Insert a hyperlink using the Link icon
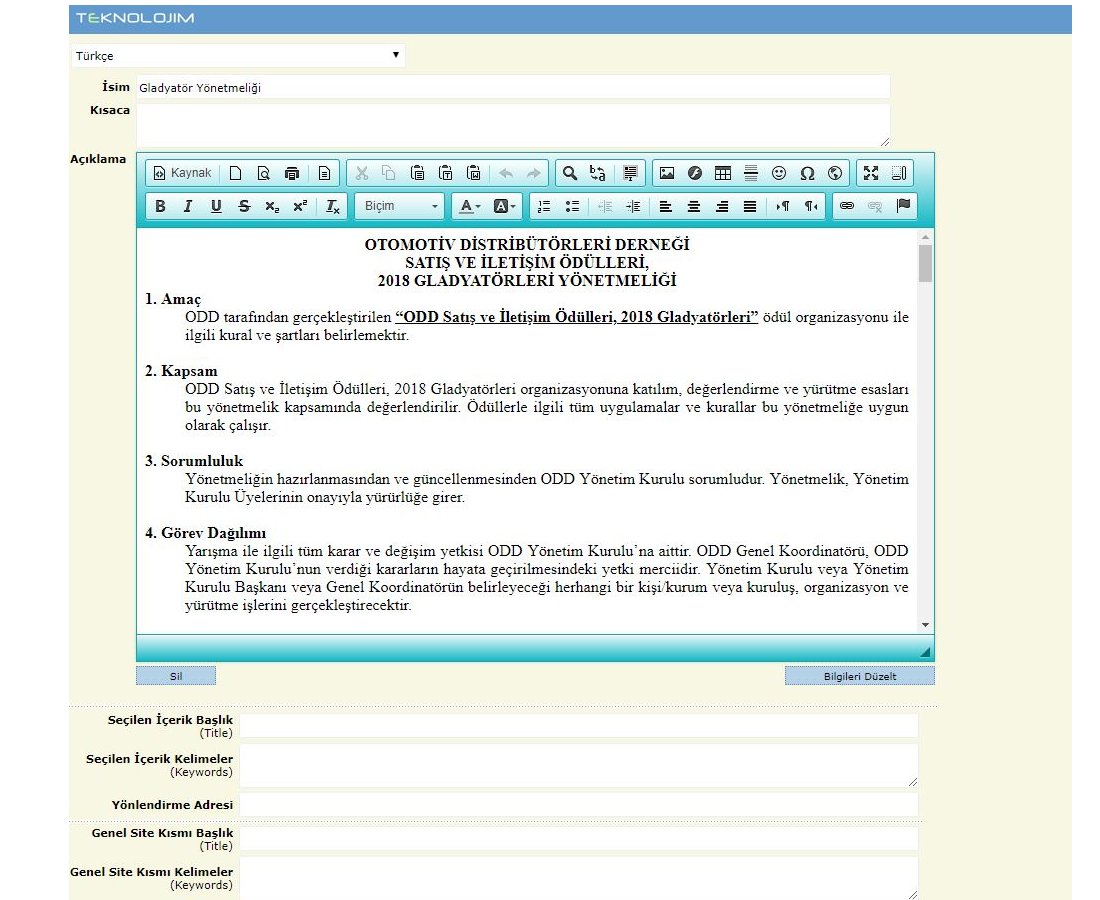This screenshot has width=1100, height=900. (x=847, y=206)
